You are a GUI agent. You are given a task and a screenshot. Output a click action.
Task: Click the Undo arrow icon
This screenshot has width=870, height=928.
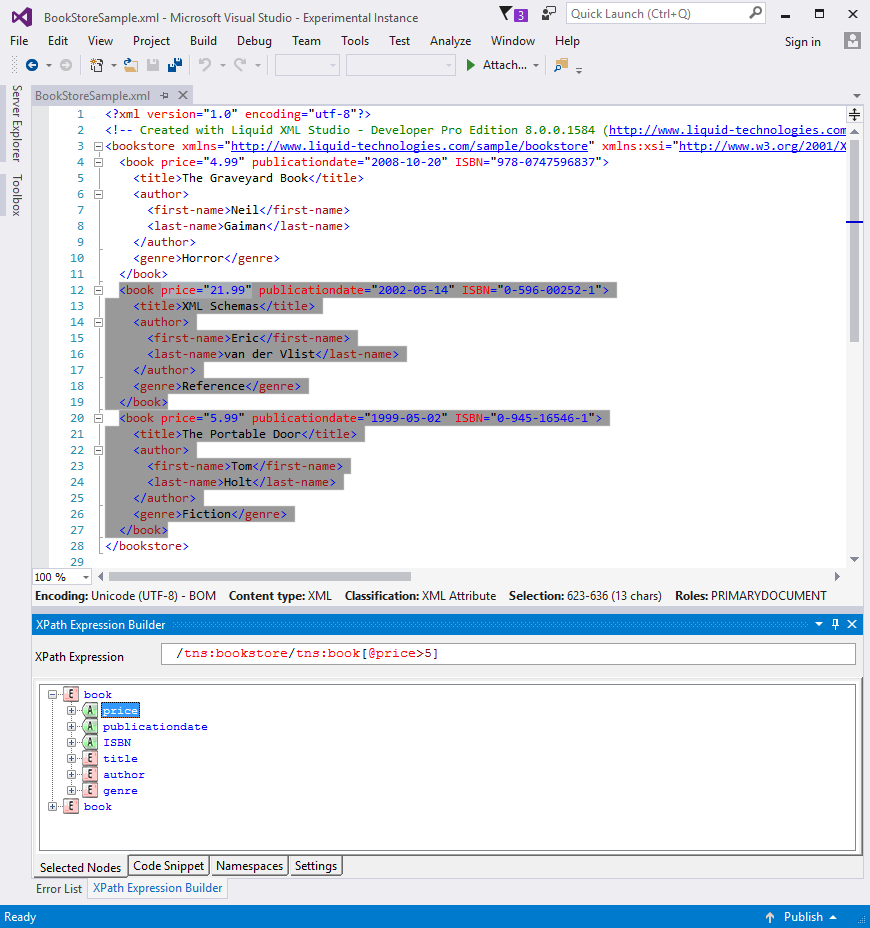[205, 65]
